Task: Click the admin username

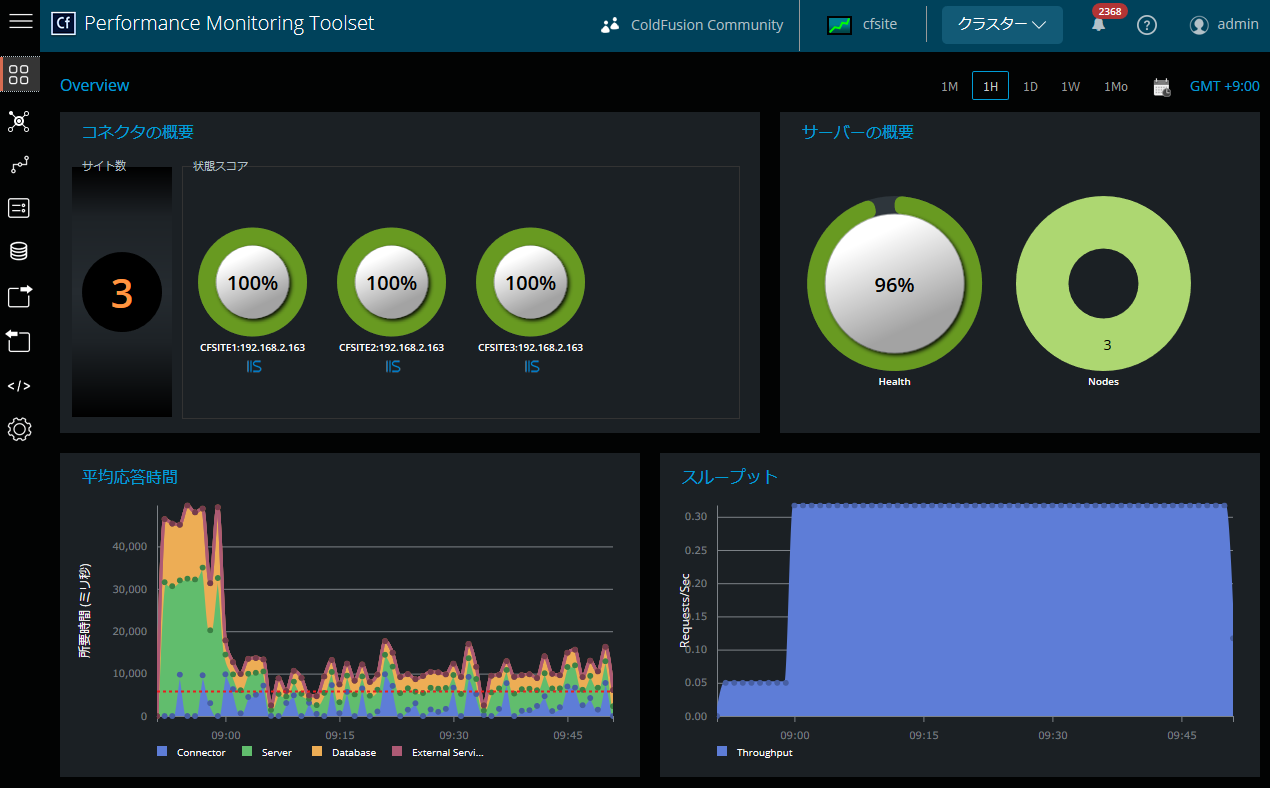Action: coord(1238,25)
